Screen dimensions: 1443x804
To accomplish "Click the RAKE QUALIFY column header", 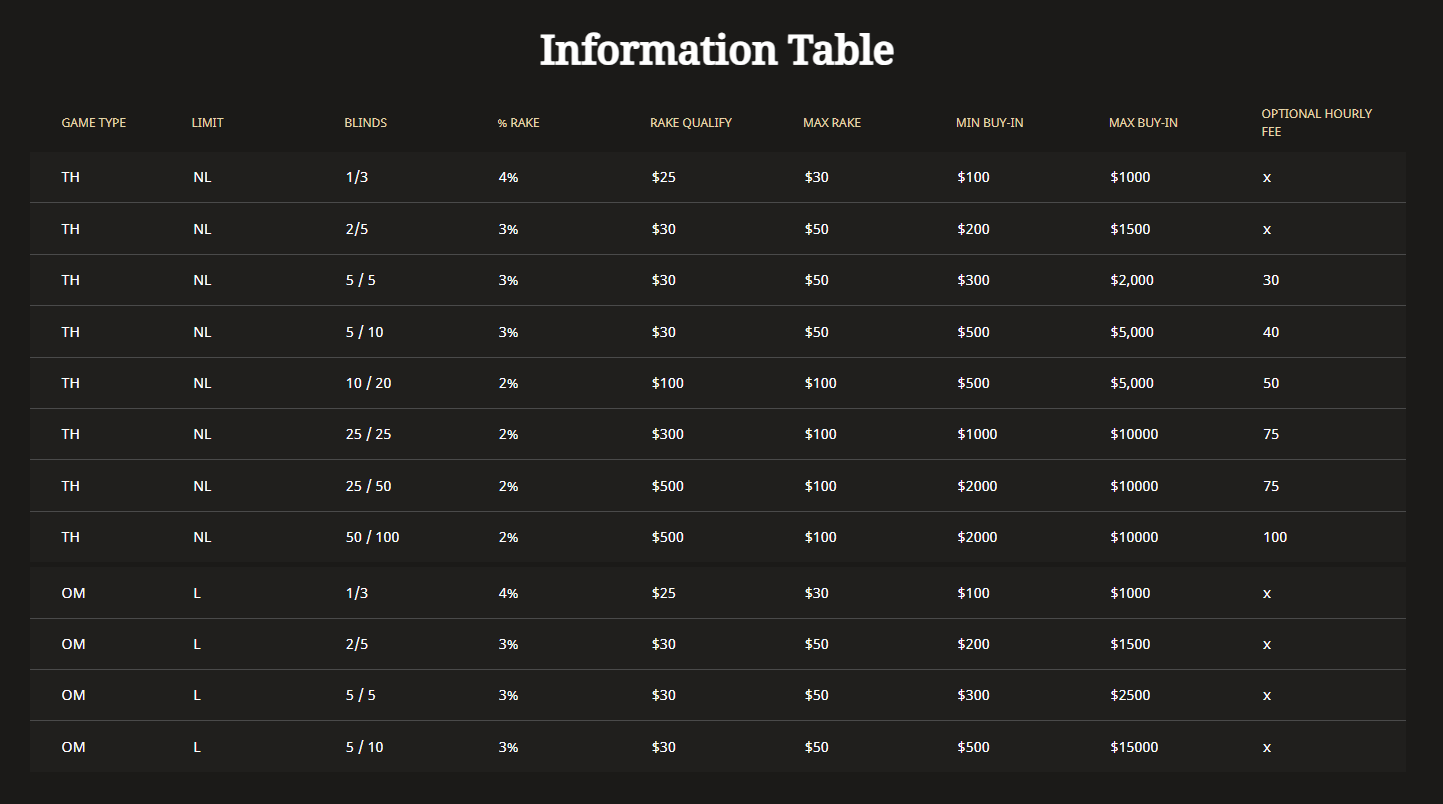I will 690,123.
